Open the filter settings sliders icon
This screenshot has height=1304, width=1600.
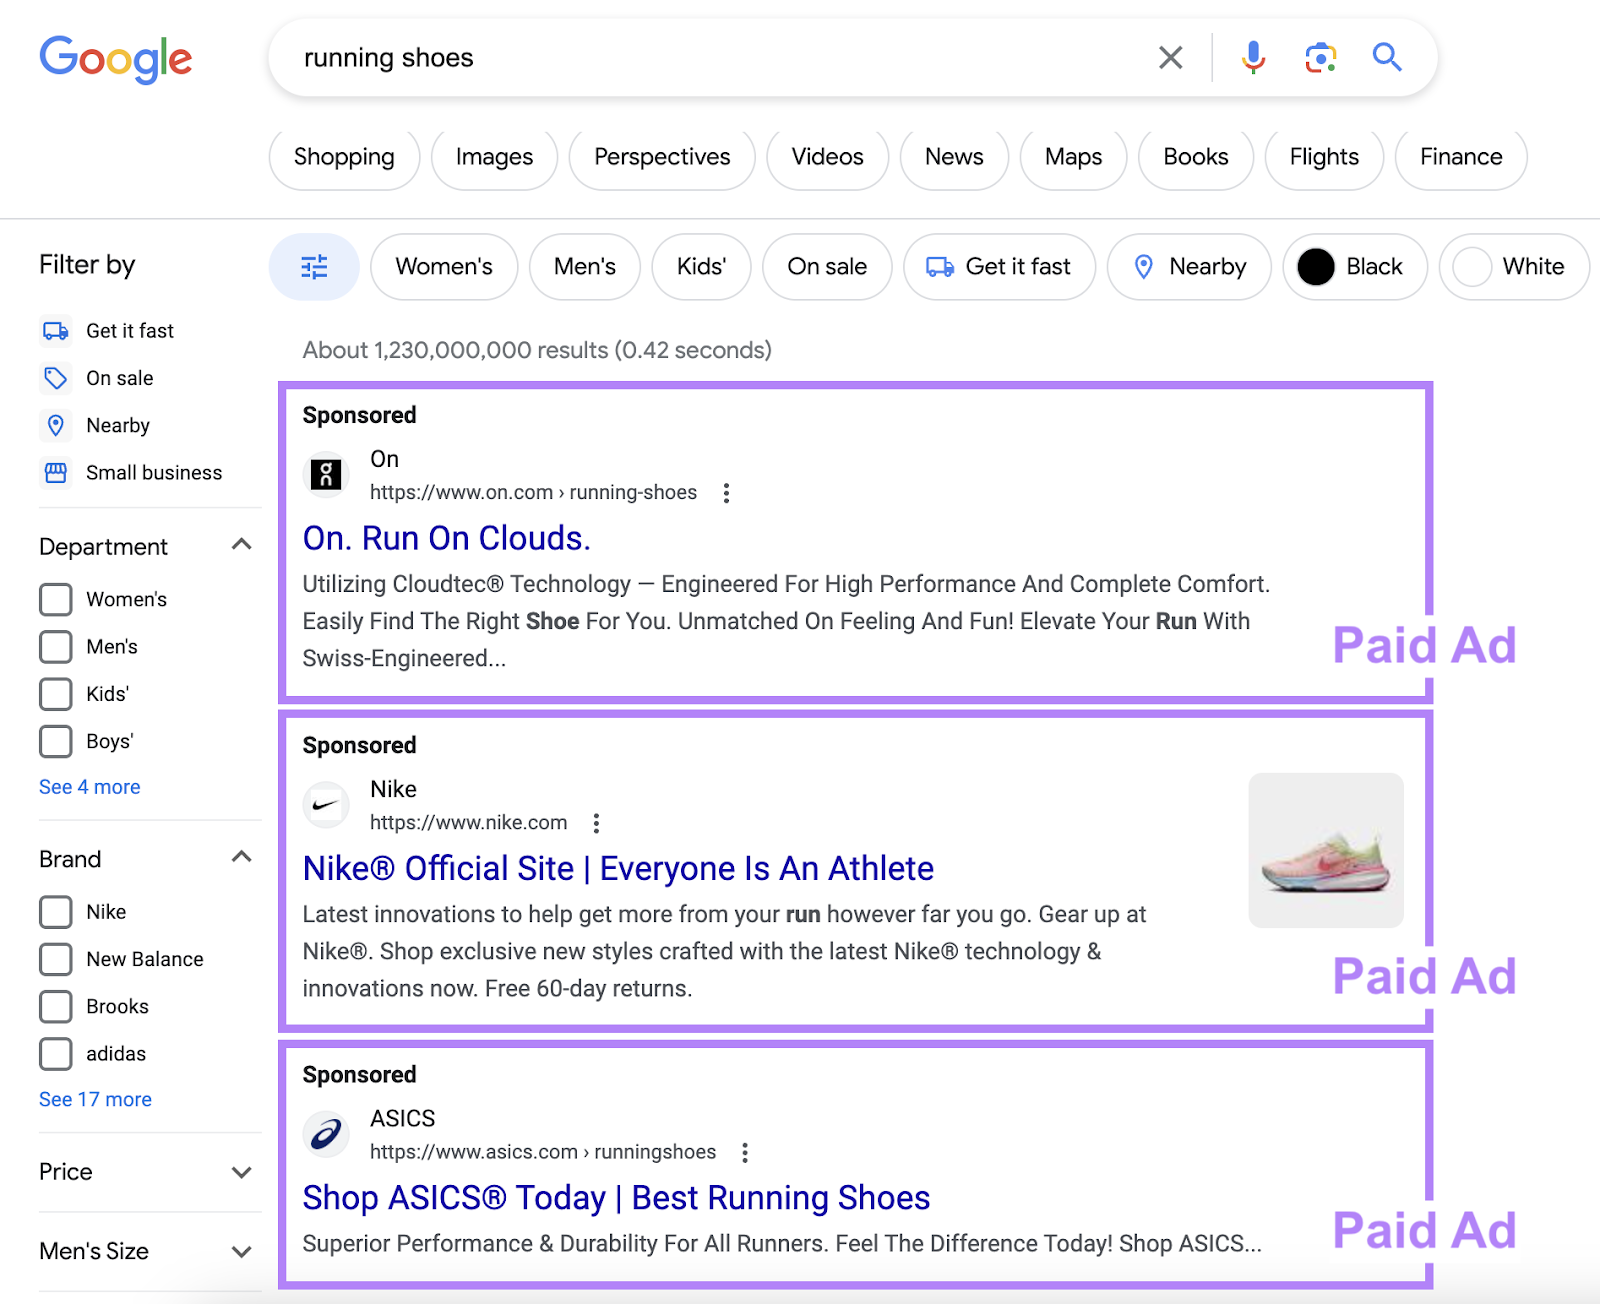pyautogui.click(x=313, y=267)
